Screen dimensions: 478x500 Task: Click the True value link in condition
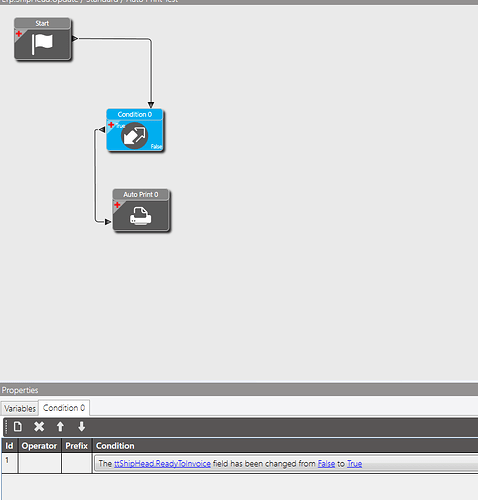[x=355, y=464]
